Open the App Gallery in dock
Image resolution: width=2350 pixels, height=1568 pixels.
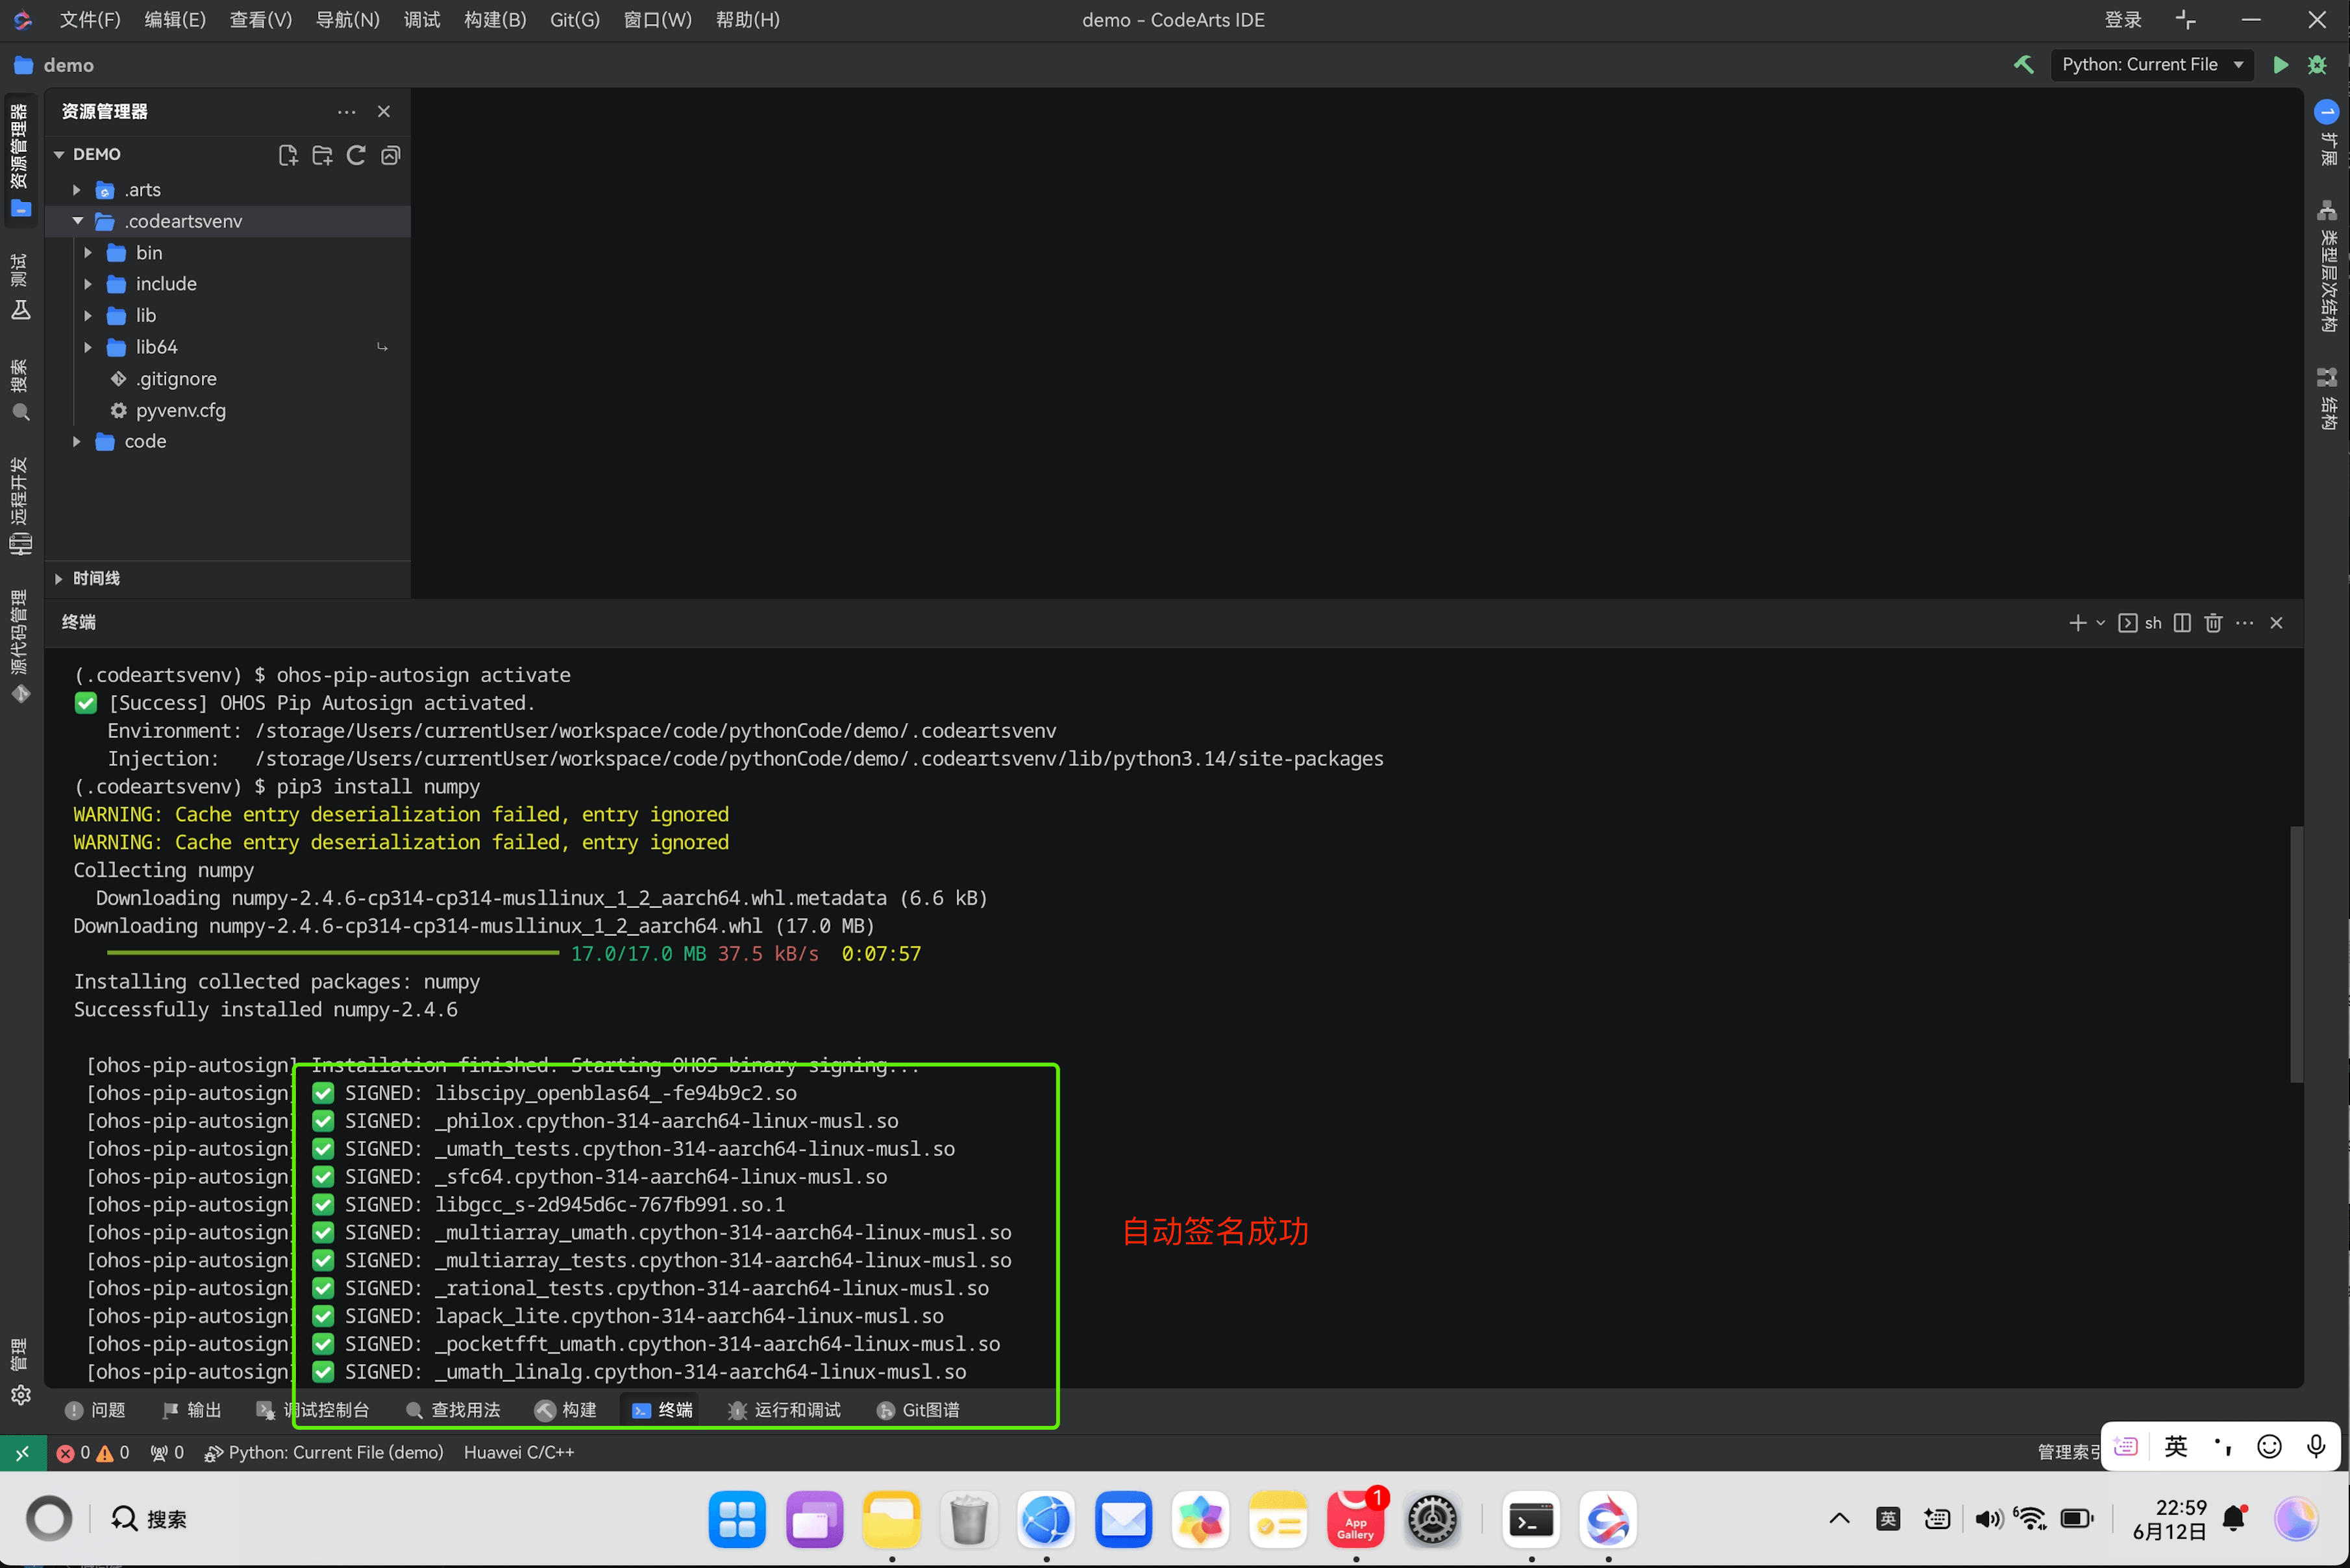[1355, 1520]
